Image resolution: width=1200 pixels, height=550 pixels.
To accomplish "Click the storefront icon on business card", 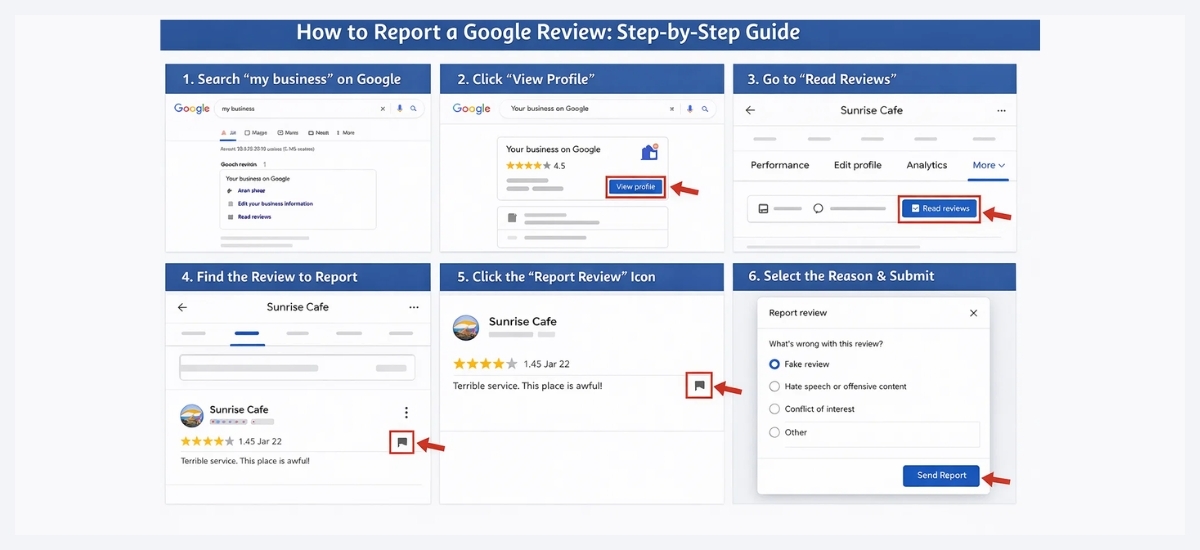I will coord(649,152).
